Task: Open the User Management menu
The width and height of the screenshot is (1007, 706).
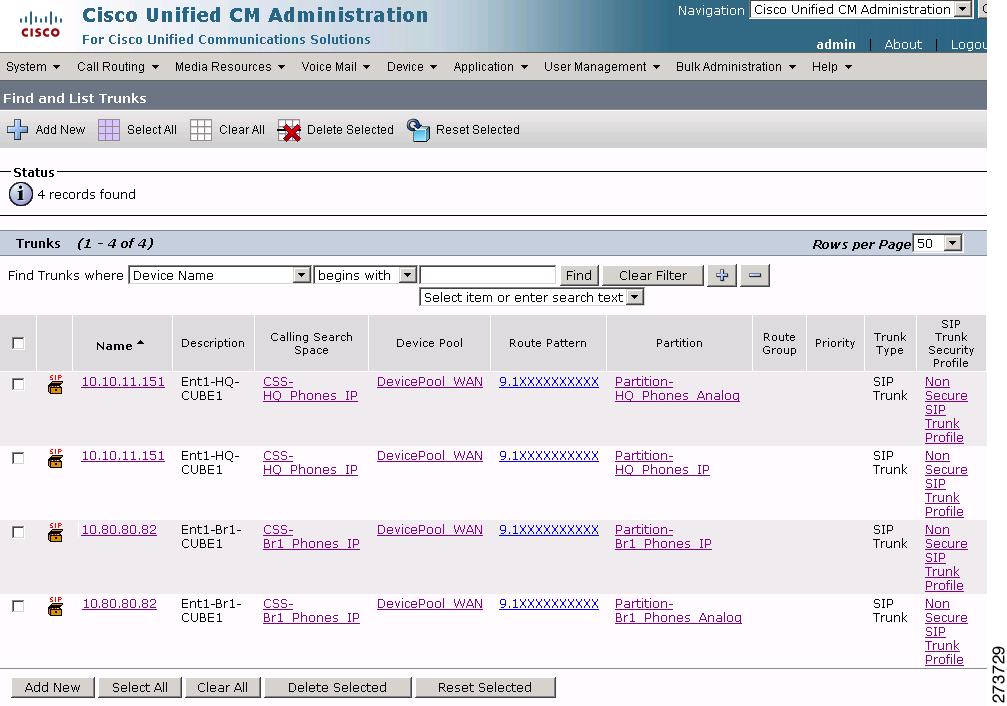Action: point(602,67)
